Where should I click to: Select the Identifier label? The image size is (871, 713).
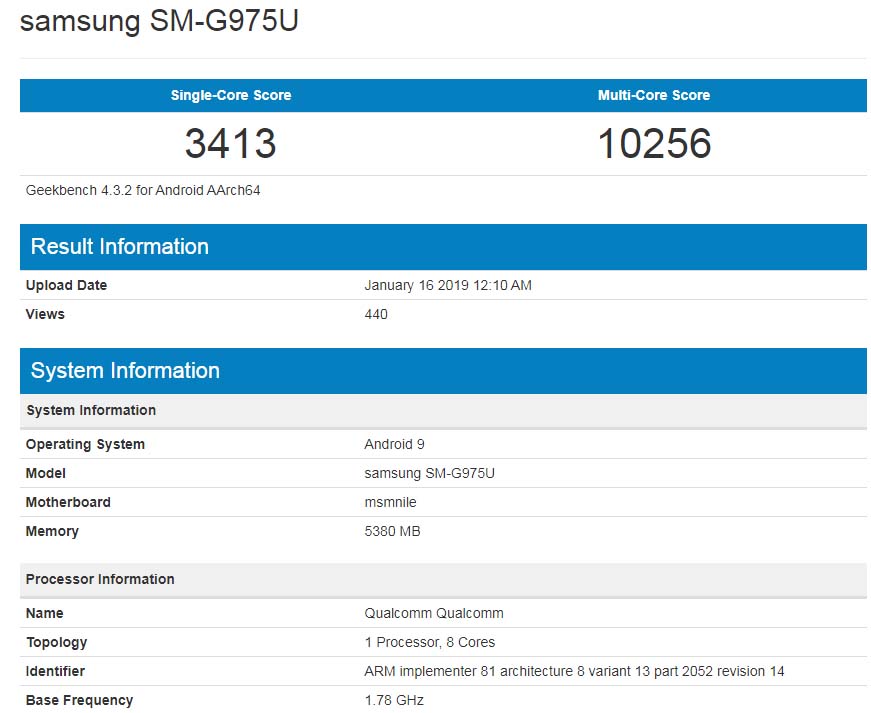(x=55, y=671)
